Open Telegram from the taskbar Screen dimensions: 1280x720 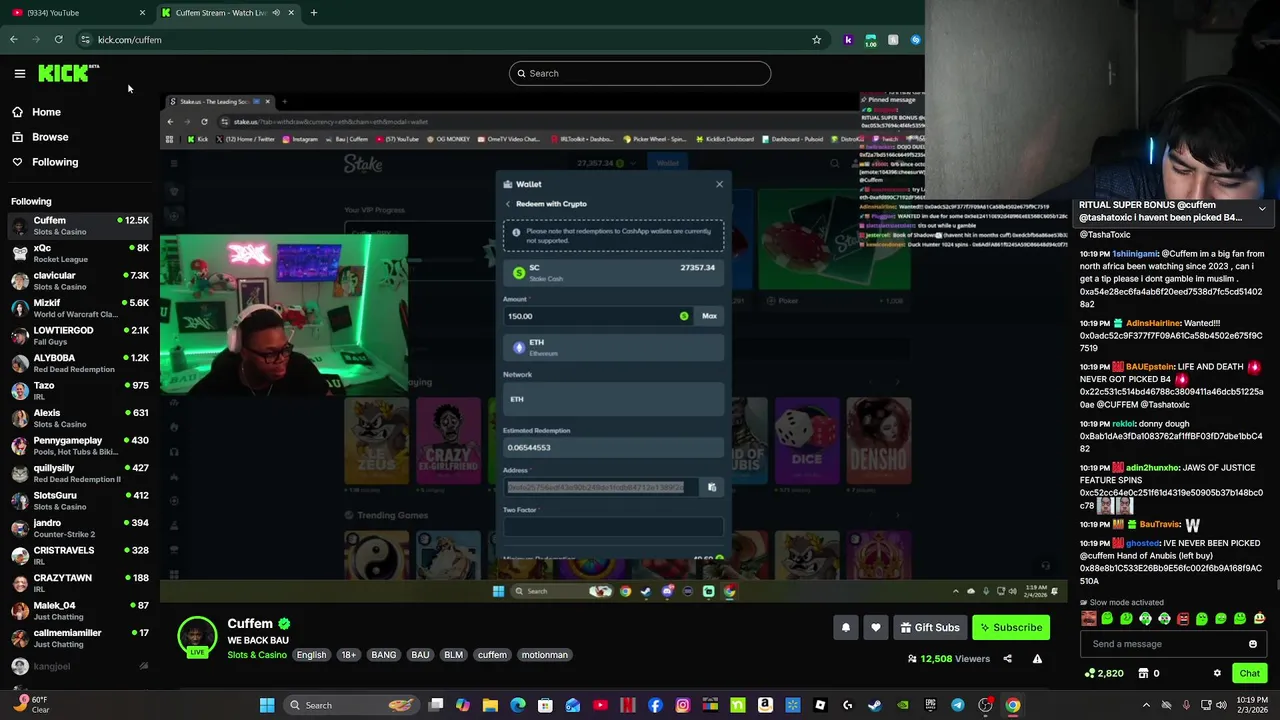click(958, 705)
